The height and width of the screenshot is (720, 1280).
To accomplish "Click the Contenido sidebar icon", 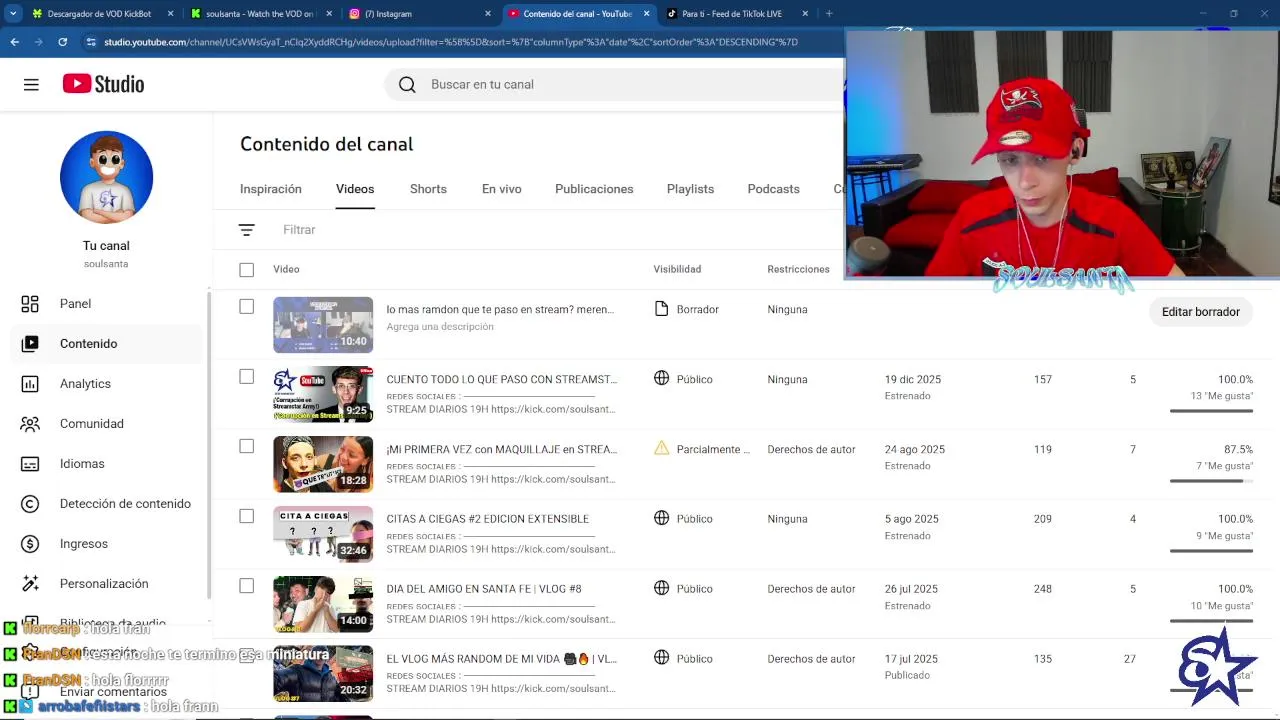I will tap(30, 344).
